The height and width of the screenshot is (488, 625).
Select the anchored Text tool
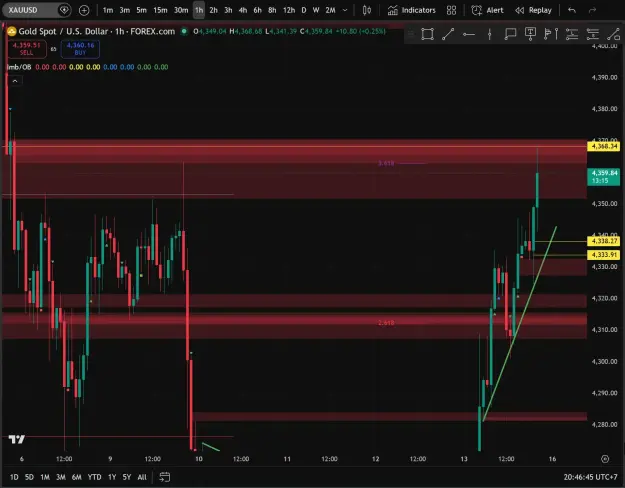tap(531, 34)
